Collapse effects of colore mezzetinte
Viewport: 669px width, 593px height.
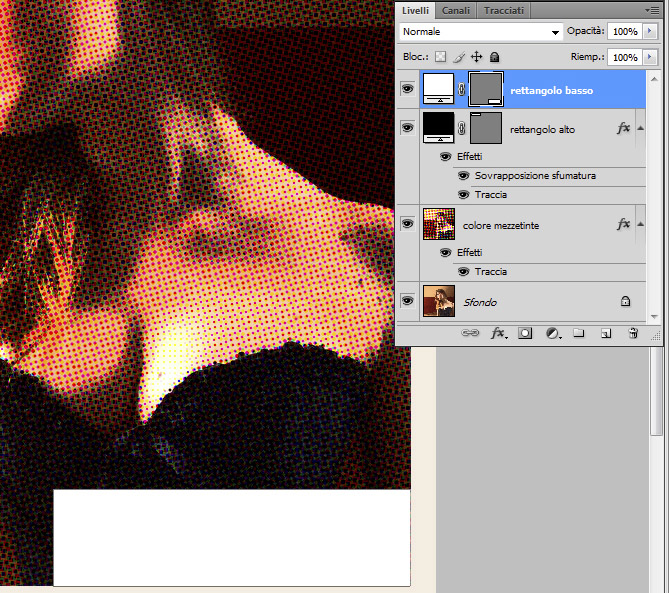pyautogui.click(x=640, y=224)
